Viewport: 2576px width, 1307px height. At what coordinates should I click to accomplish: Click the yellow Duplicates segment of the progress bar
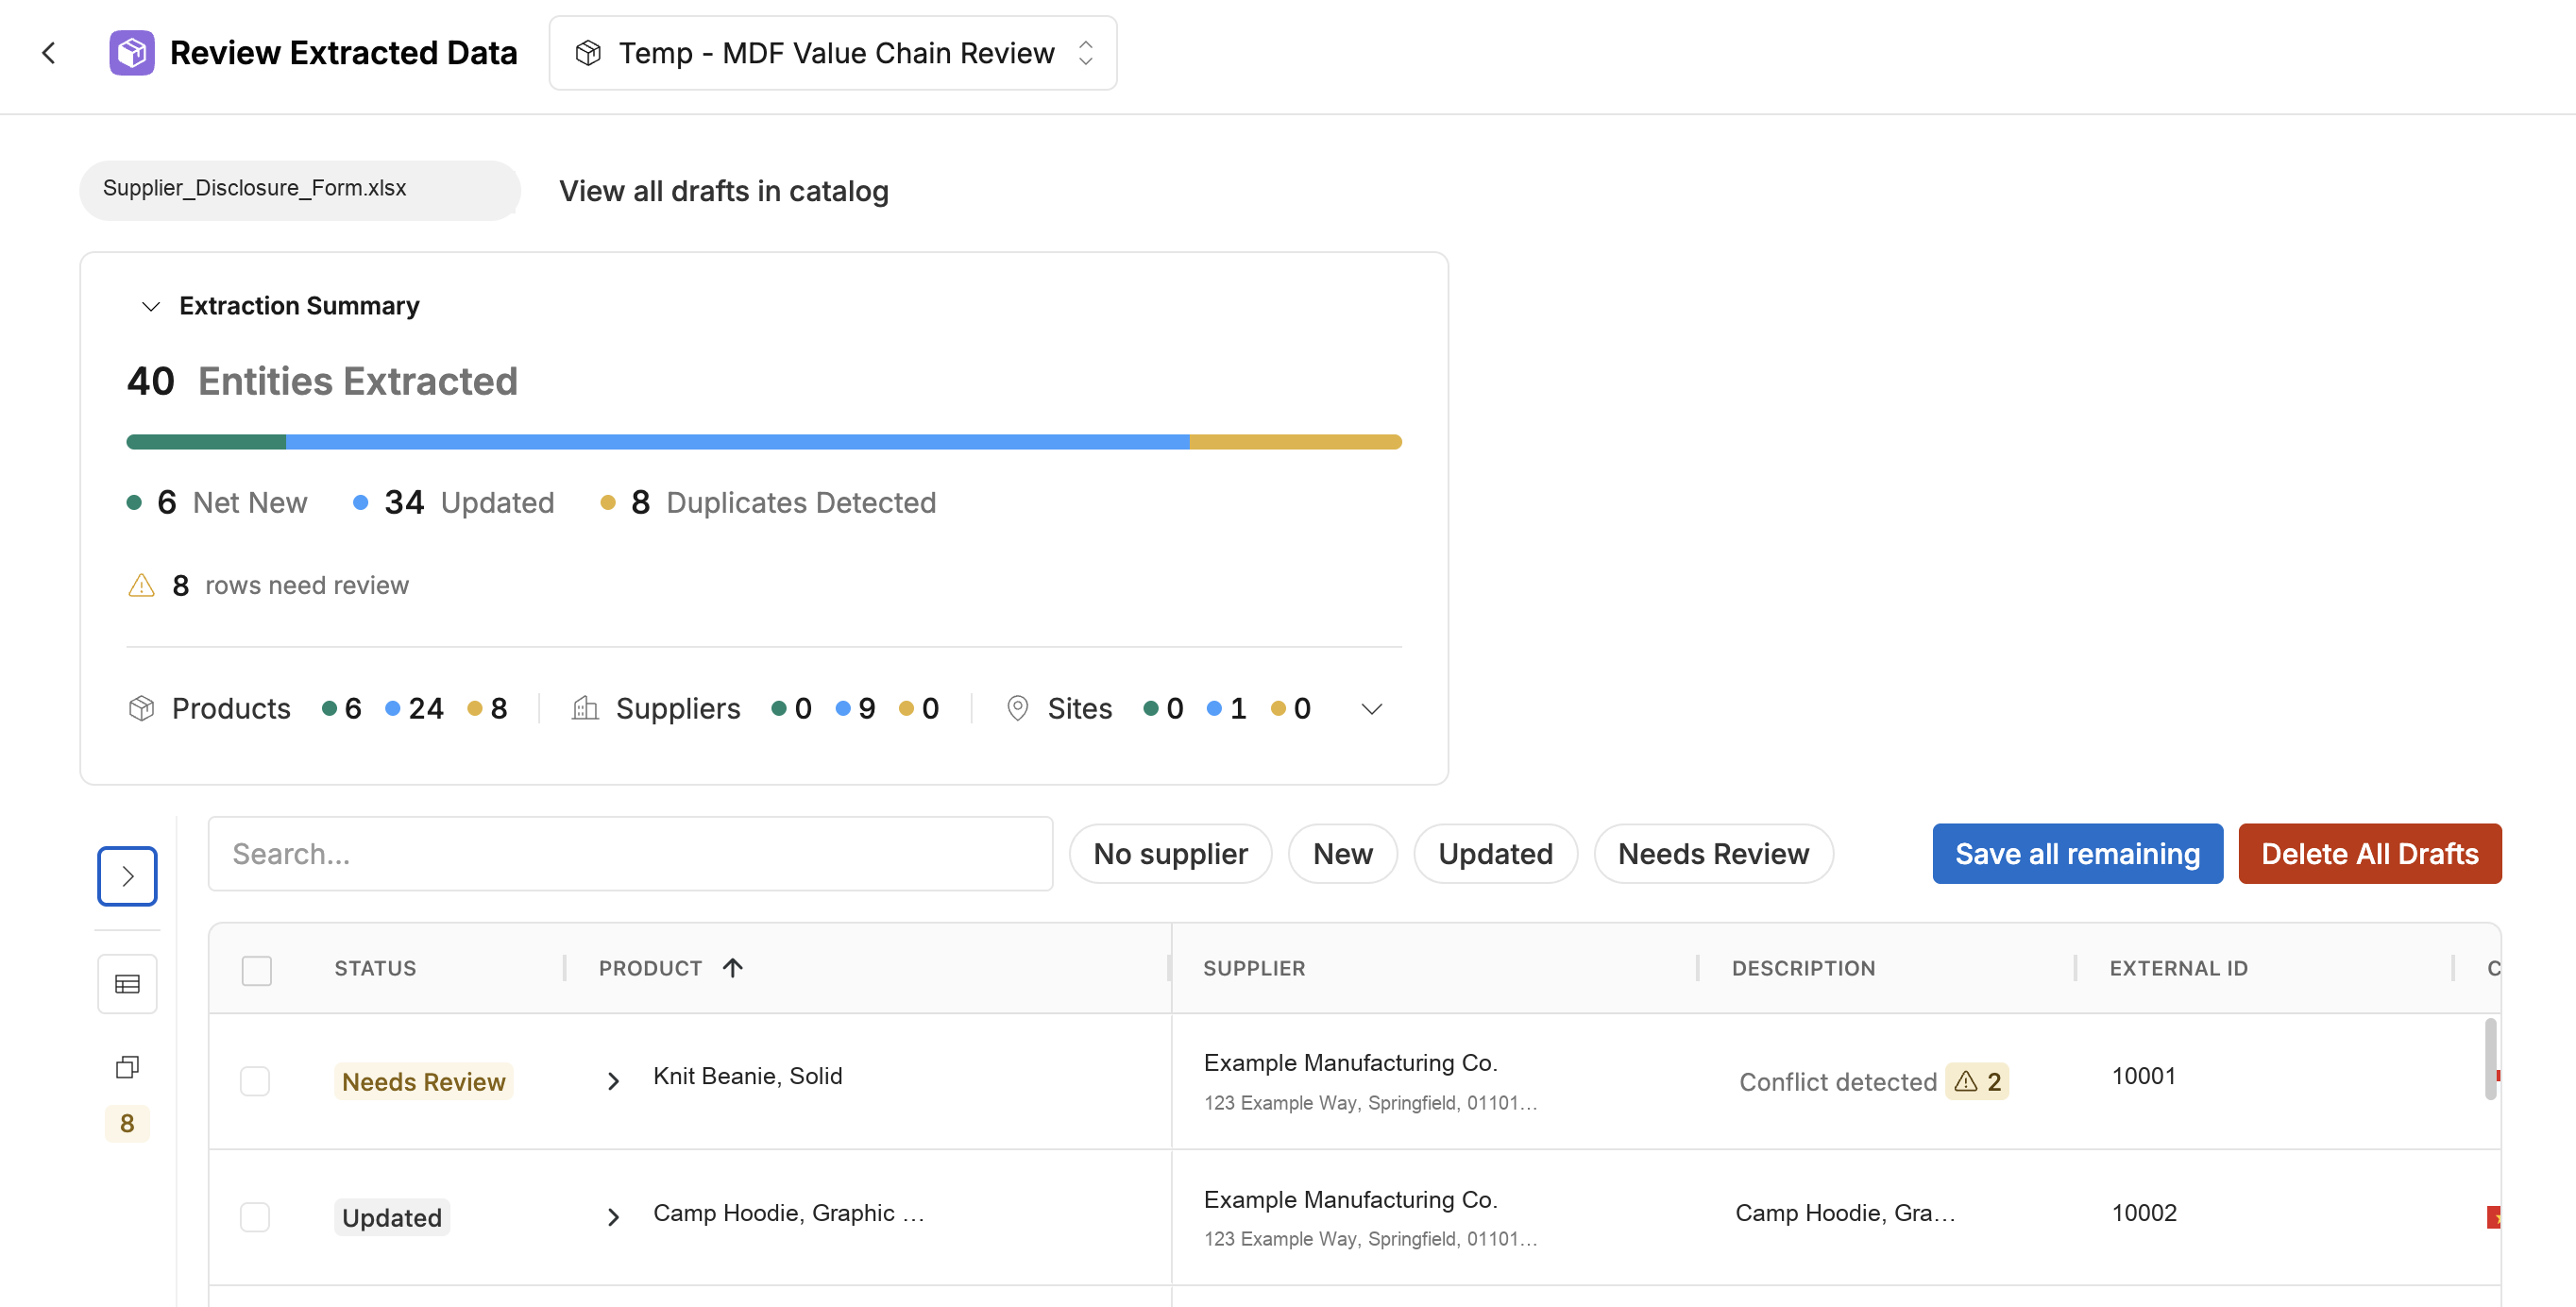tap(1295, 442)
